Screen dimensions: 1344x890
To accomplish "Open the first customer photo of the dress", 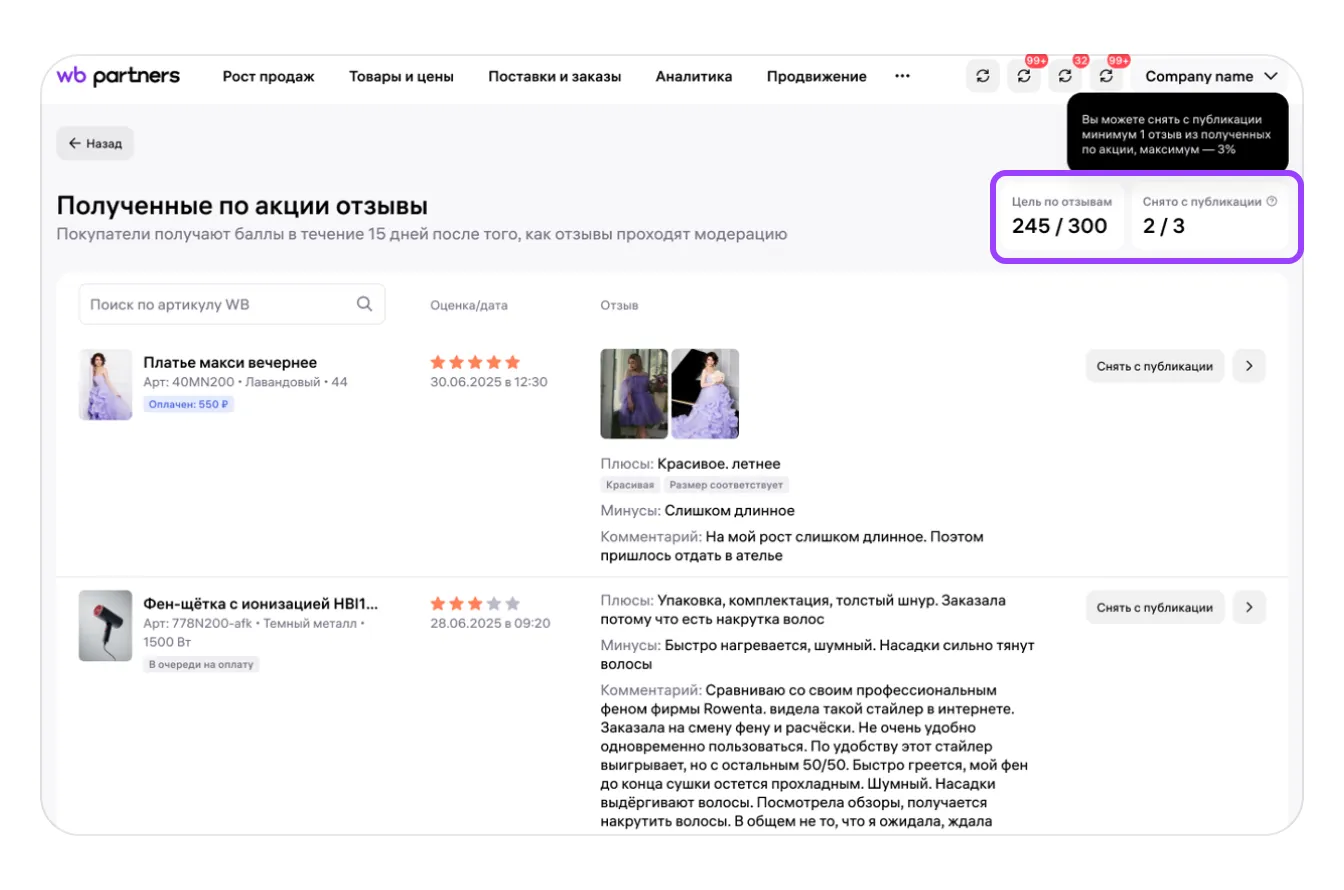I will (x=633, y=394).
